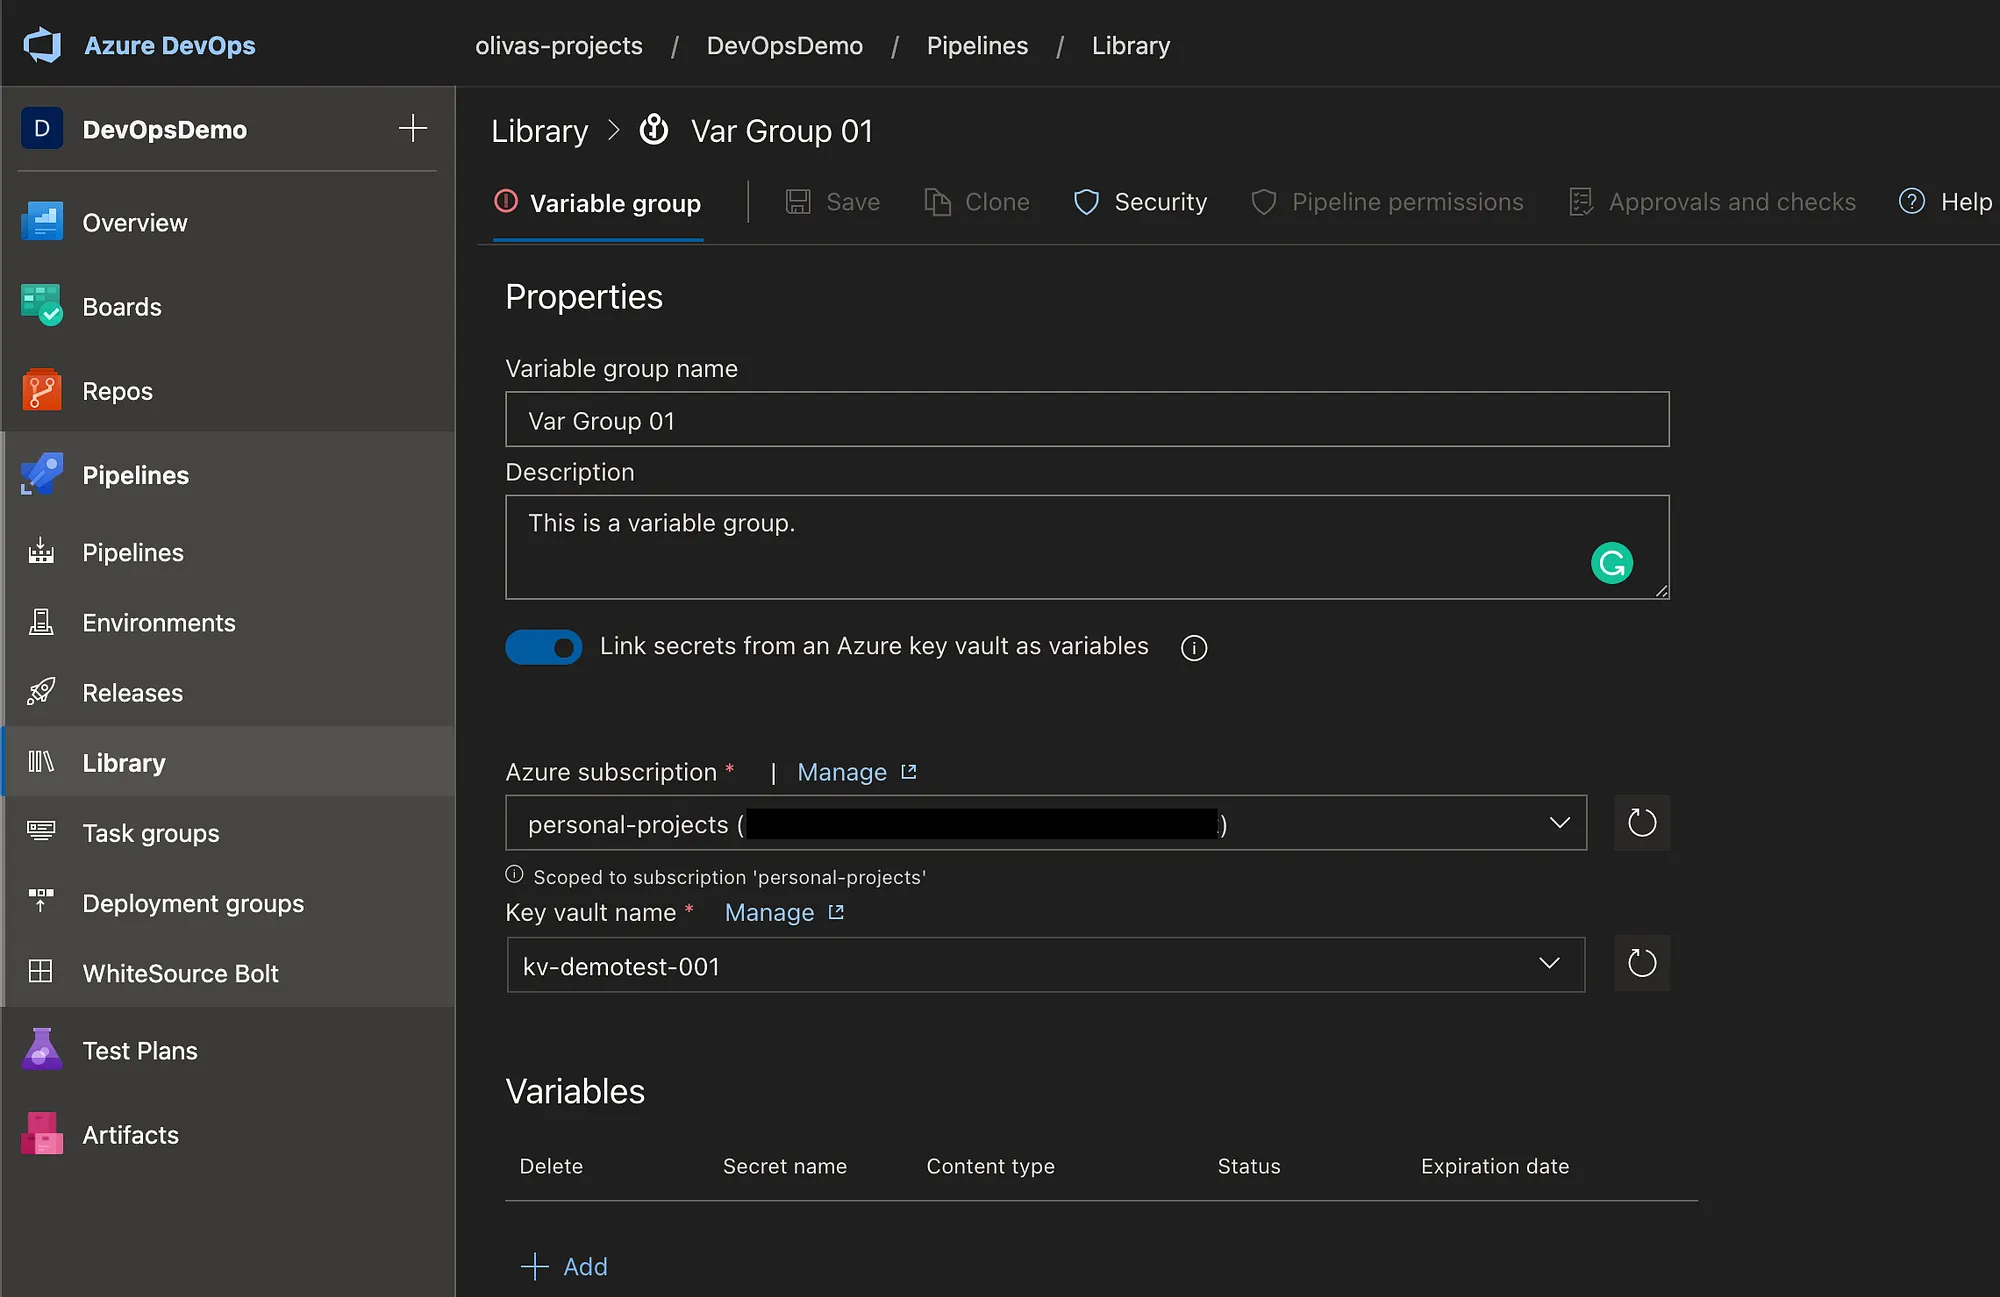Screen dimensions: 2000x1297
Task: Click the Description text area
Action: coord(1087,547)
